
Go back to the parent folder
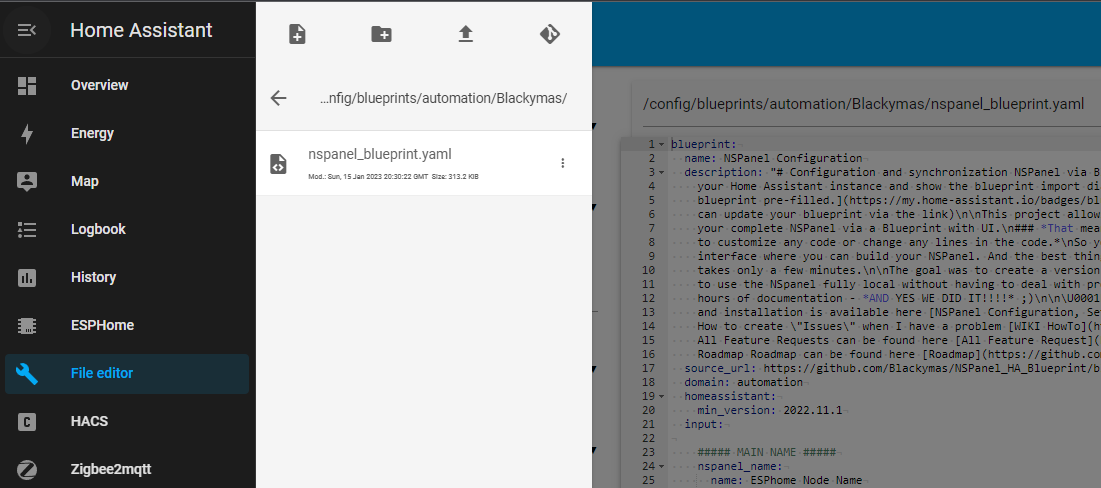(x=279, y=98)
